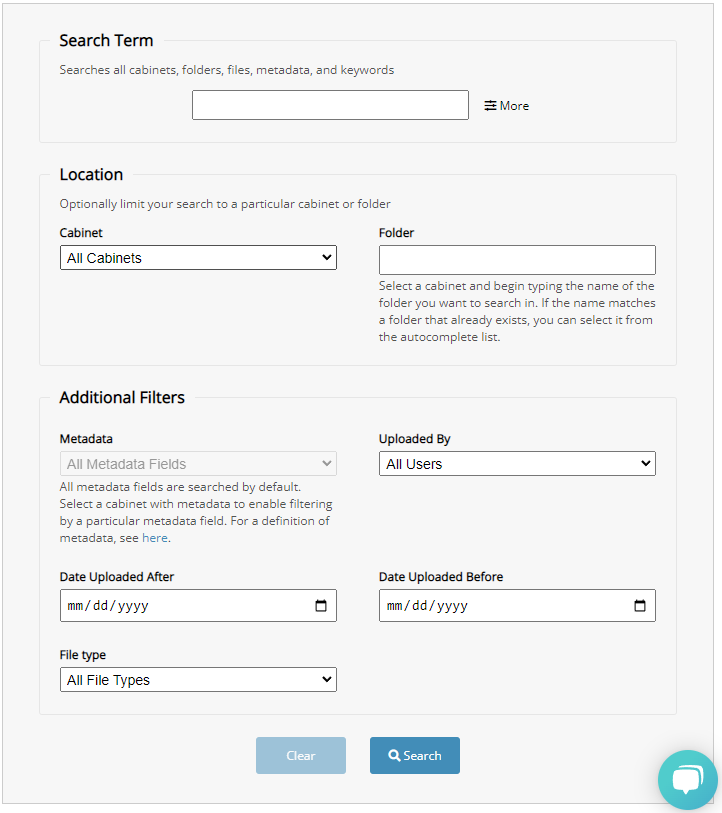Viewport: 722px width, 813px height.
Task: Focus the Search Term text box
Action: tap(330, 105)
